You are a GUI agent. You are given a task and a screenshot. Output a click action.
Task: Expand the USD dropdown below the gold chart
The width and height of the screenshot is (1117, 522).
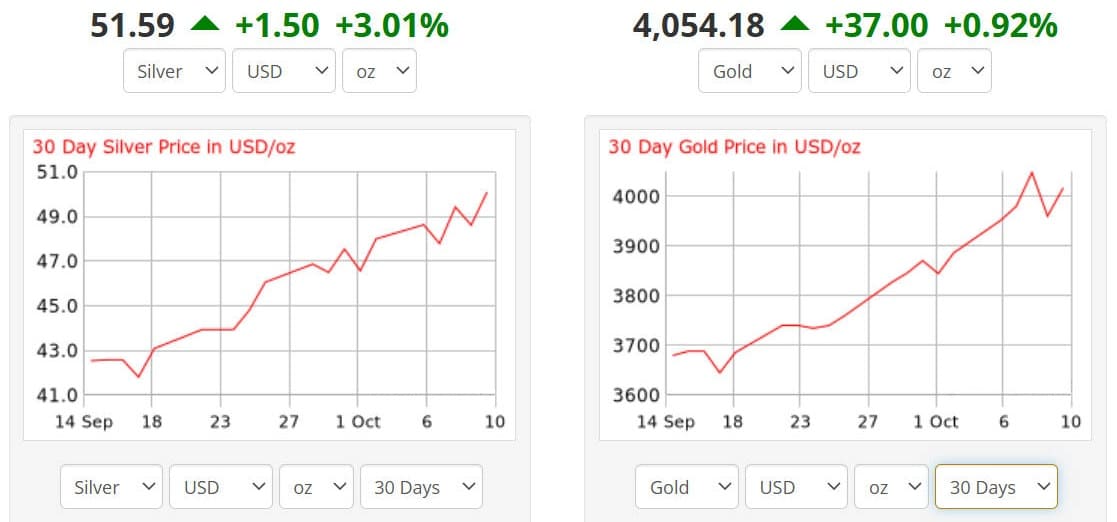pyautogui.click(x=795, y=488)
